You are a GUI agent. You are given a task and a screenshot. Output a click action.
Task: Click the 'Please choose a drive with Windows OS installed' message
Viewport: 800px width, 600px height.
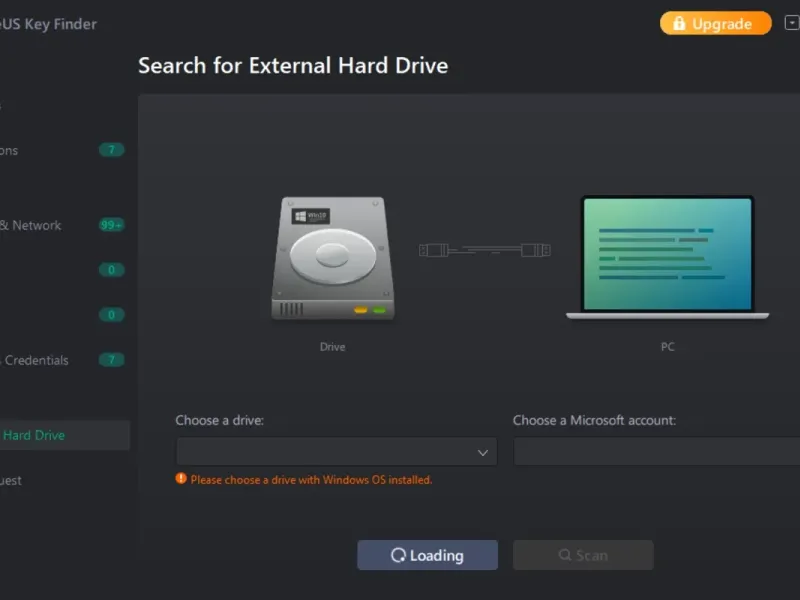coord(311,480)
